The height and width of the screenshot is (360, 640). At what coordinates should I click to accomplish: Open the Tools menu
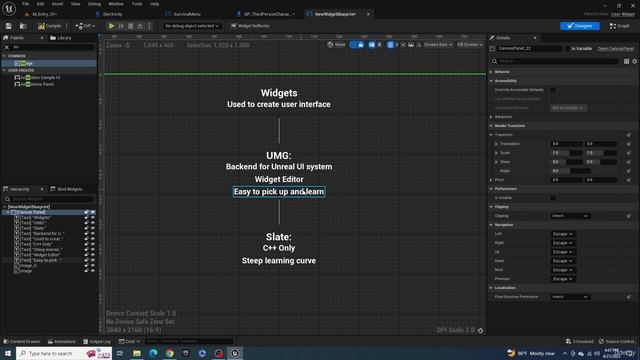(137, 4)
